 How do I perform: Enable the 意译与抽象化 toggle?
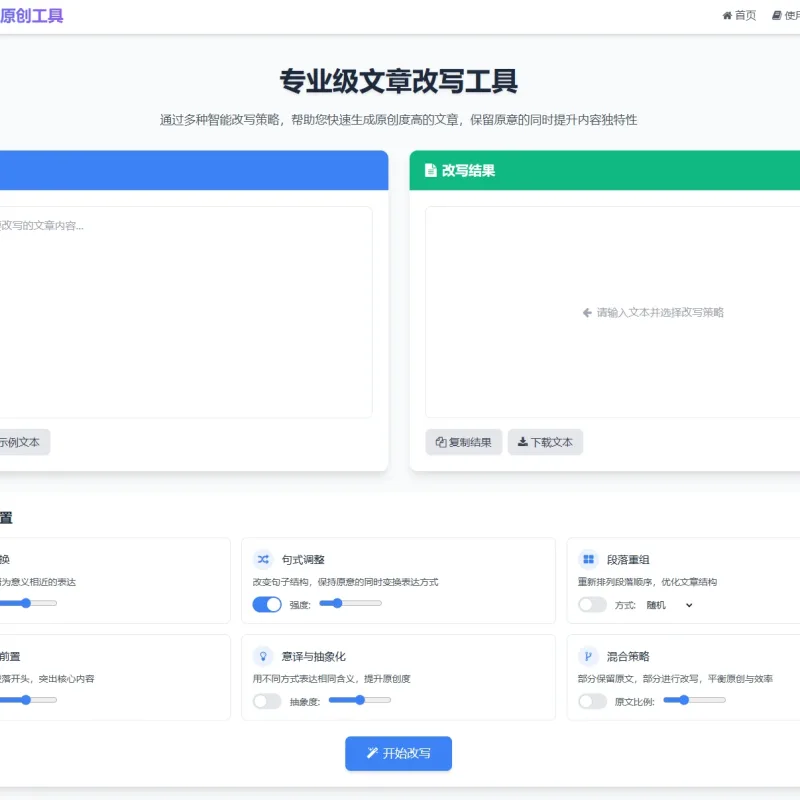pyautogui.click(x=267, y=702)
